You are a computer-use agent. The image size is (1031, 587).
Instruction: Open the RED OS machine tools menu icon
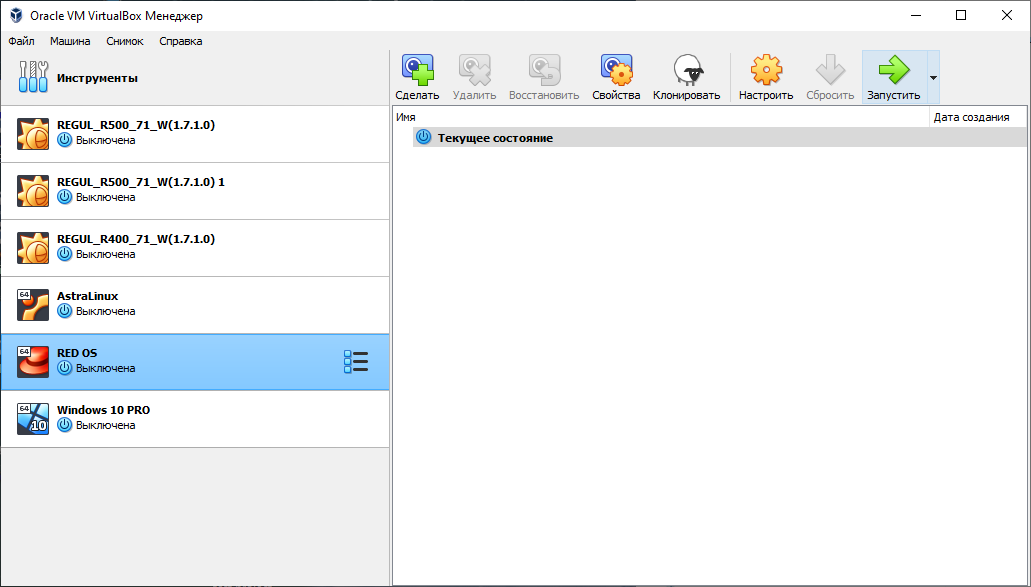pyautogui.click(x=355, y=362)
